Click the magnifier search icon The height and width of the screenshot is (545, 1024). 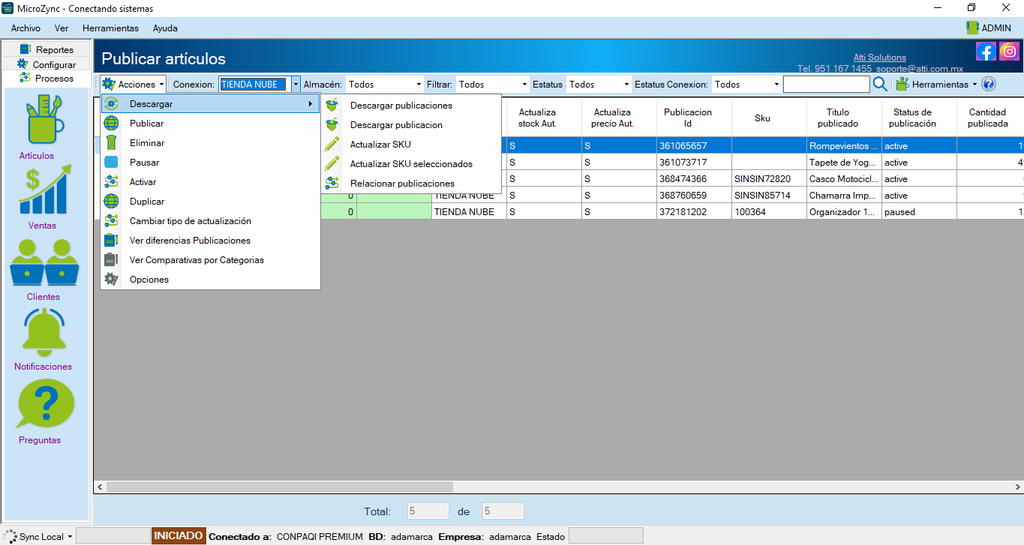click(880, 84)
